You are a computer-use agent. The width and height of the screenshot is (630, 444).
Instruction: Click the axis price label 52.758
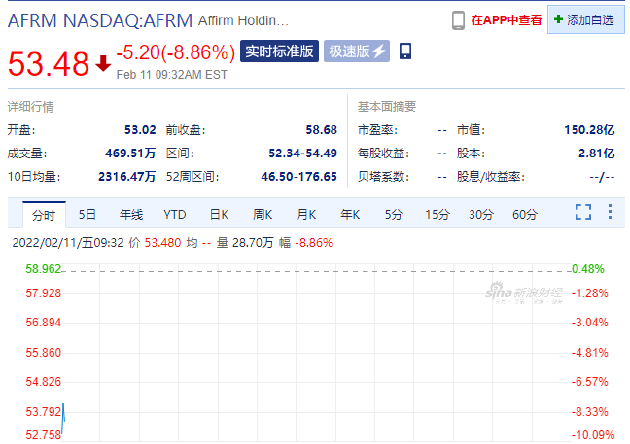(43, 435)
